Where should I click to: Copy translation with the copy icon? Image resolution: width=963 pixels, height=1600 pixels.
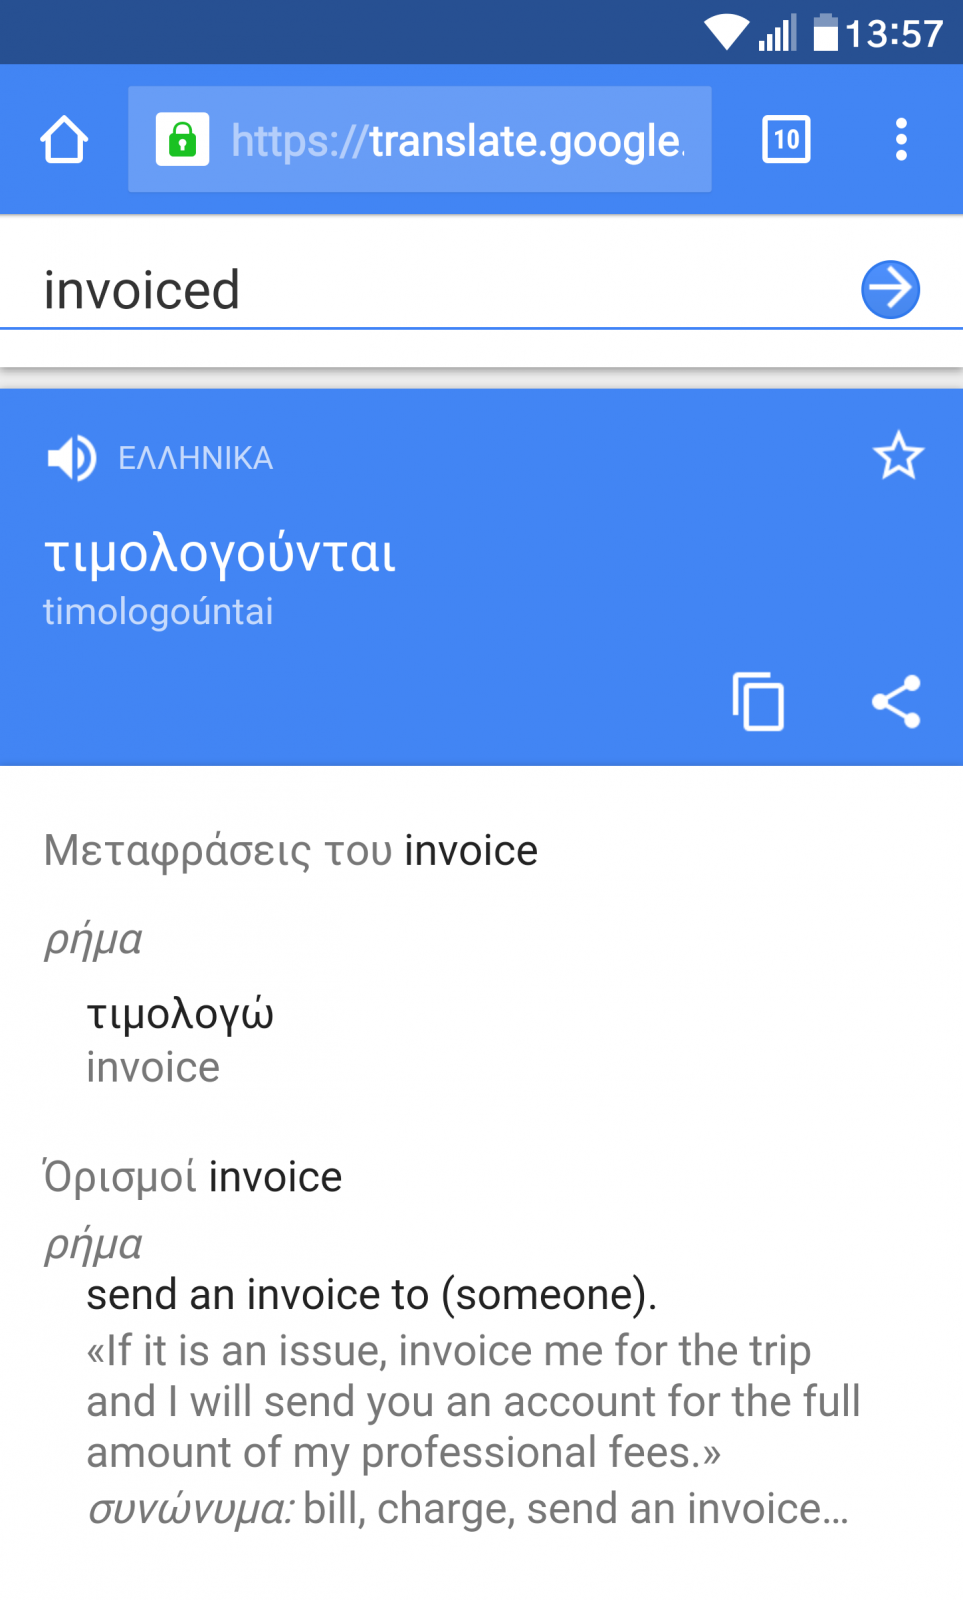click(758, 701)
